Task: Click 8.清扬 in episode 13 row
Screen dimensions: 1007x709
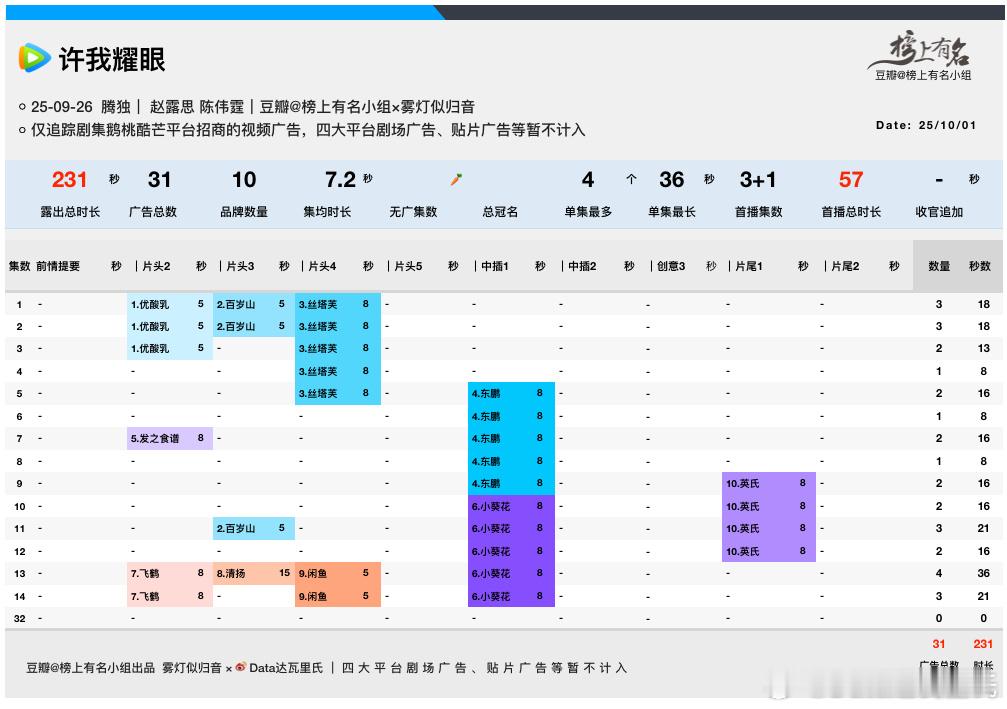Action: (x=231, y=573)
